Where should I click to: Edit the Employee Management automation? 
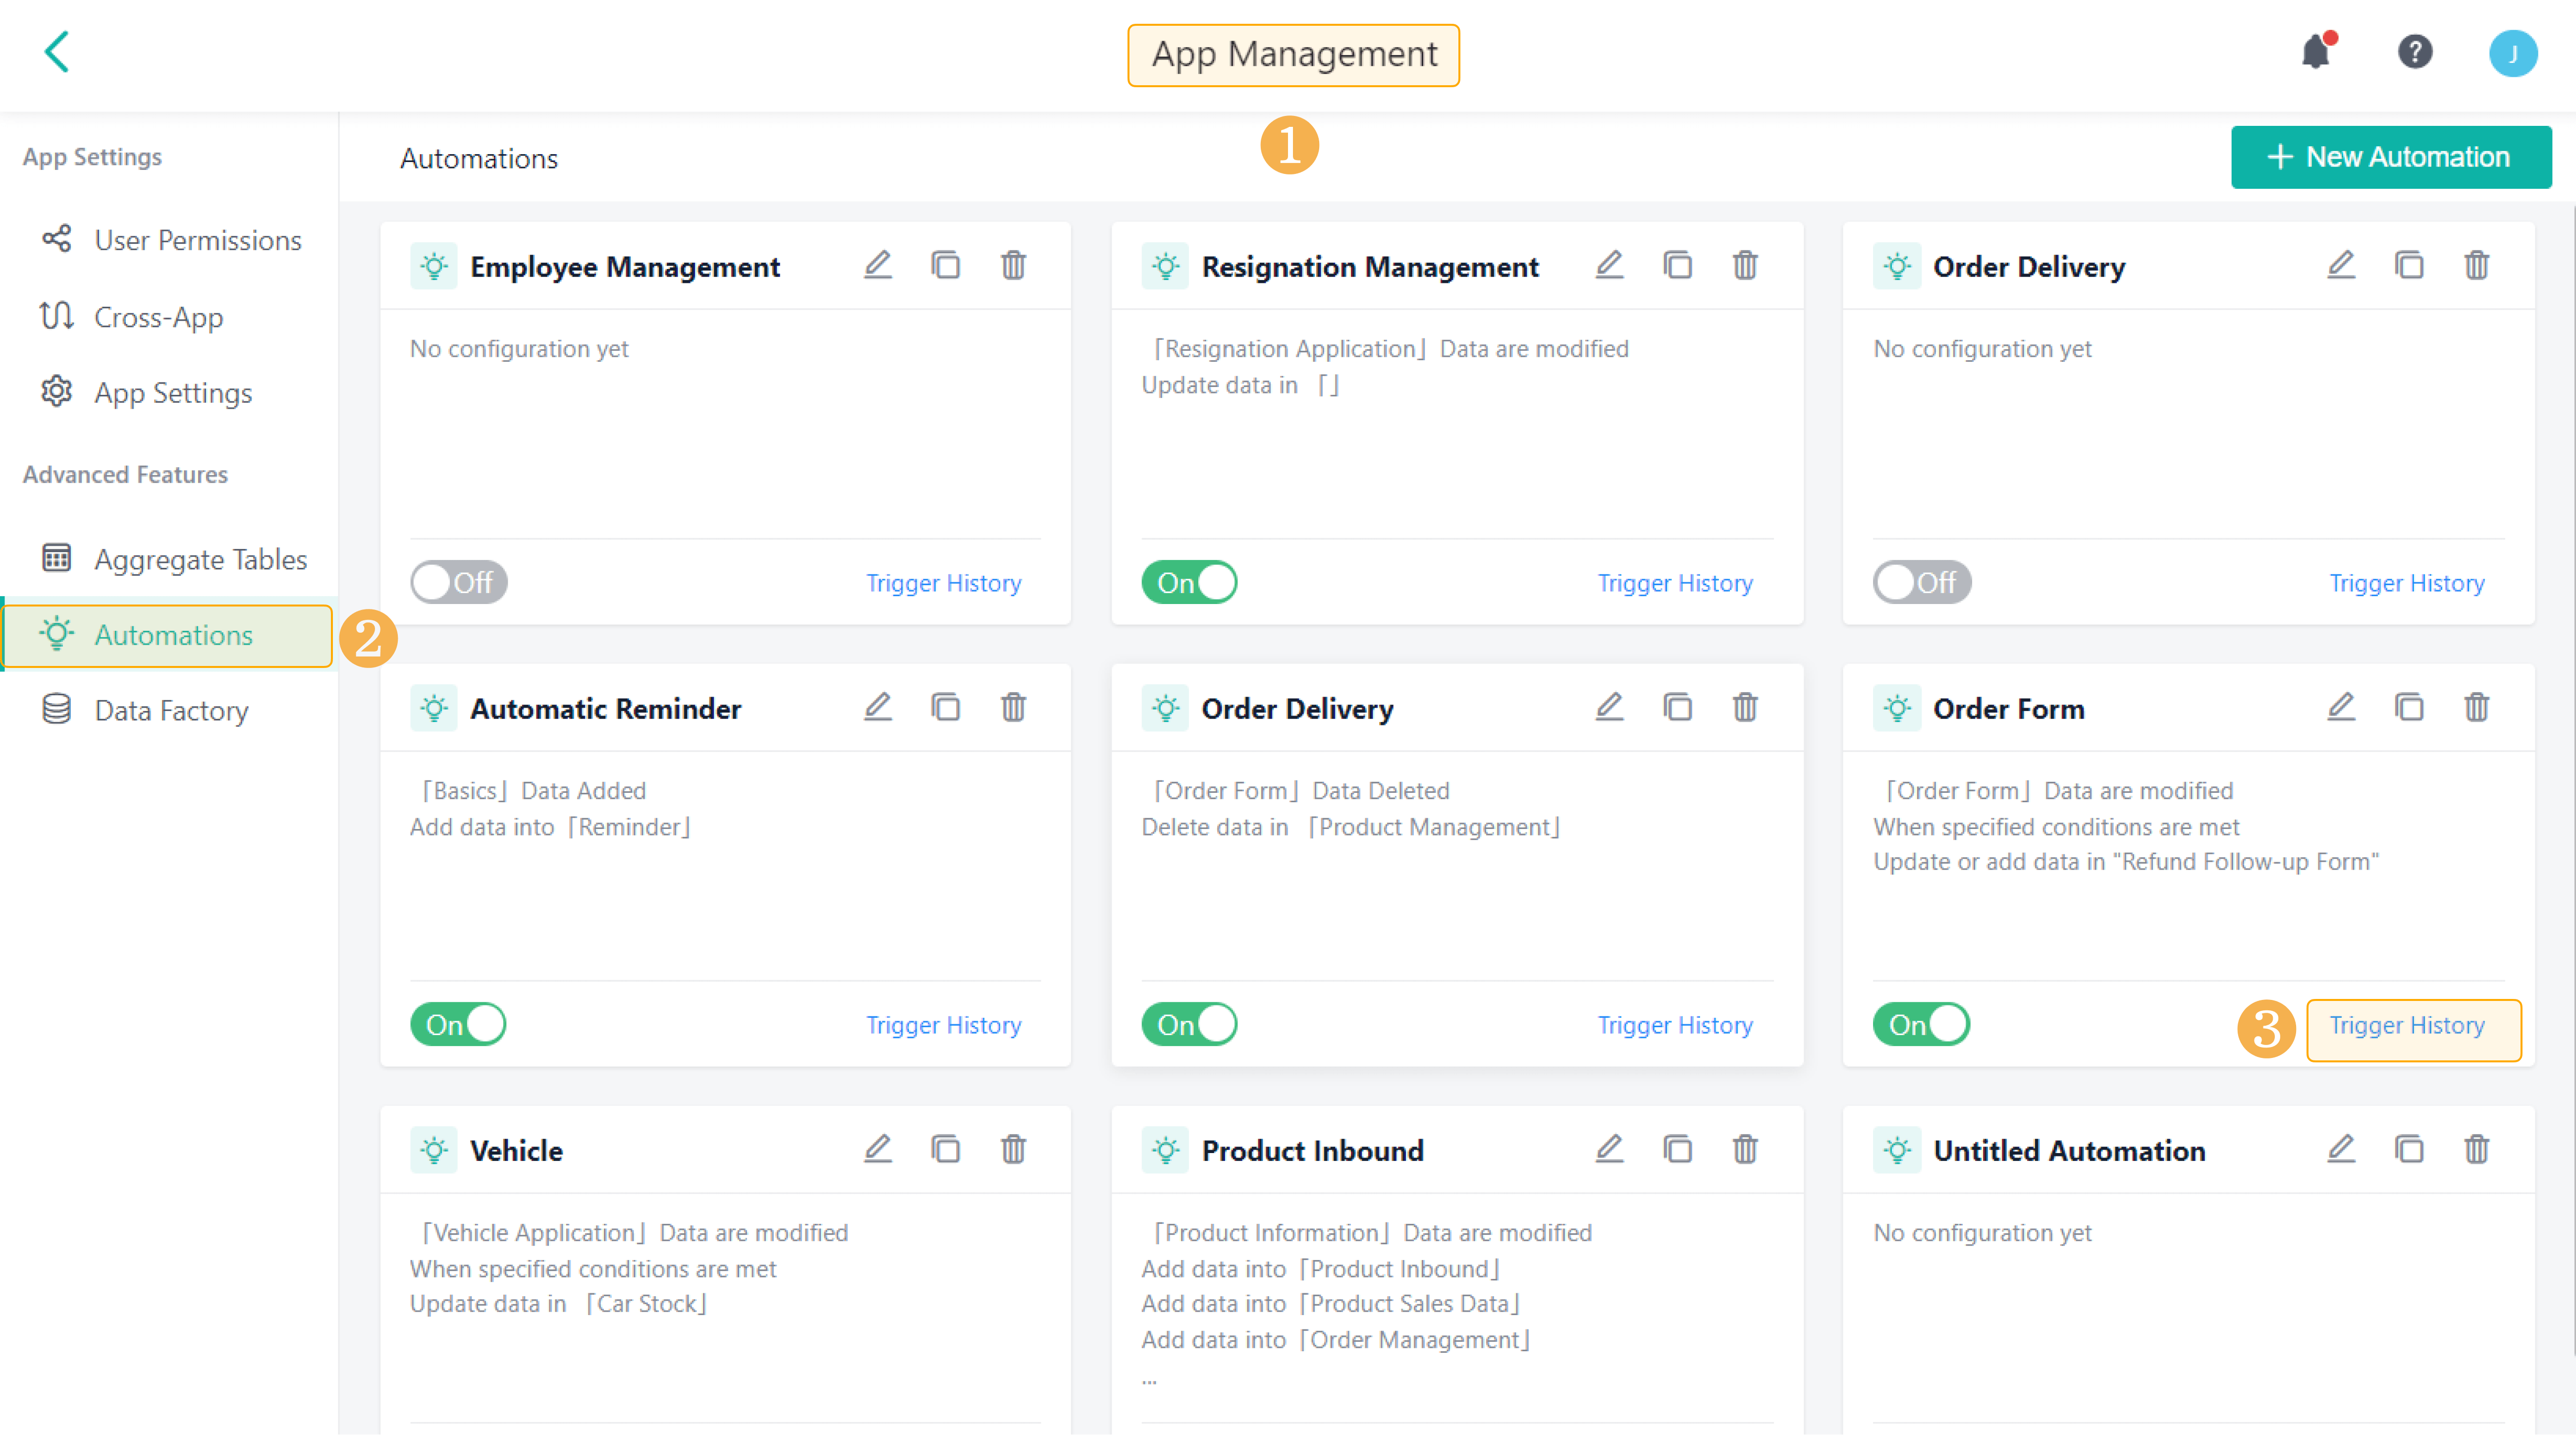[878, 265]
